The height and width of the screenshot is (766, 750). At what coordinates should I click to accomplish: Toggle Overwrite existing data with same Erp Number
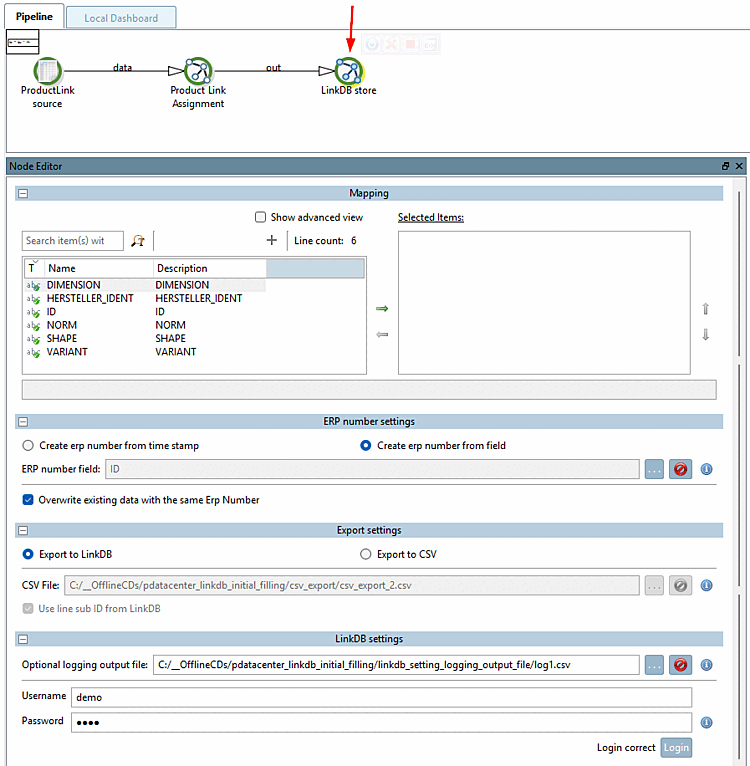(x=28, y=500)
